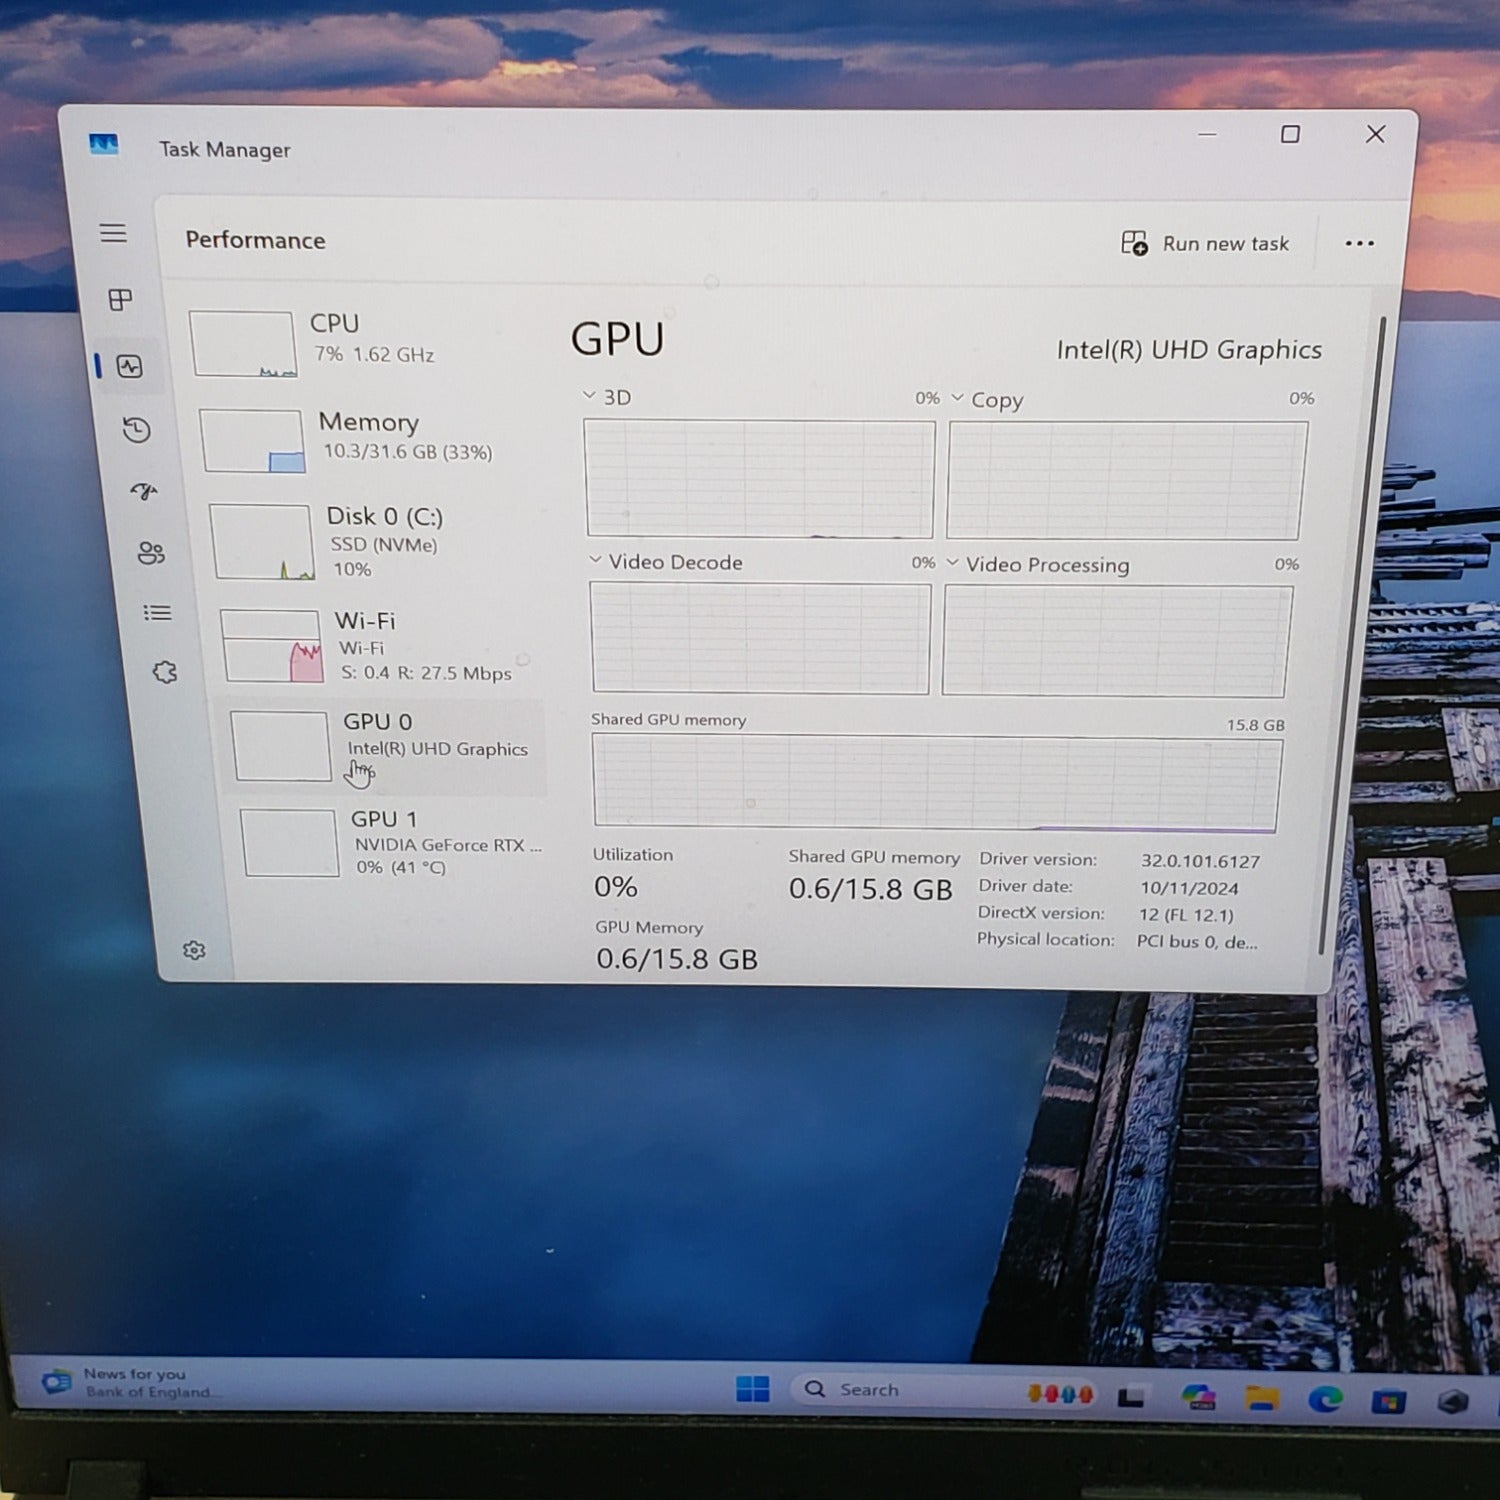This screenshot has height=1500, width=1500.
Task: Open the hamburger navigation menu
Action: pyautogui.click(x=113, y=233)
